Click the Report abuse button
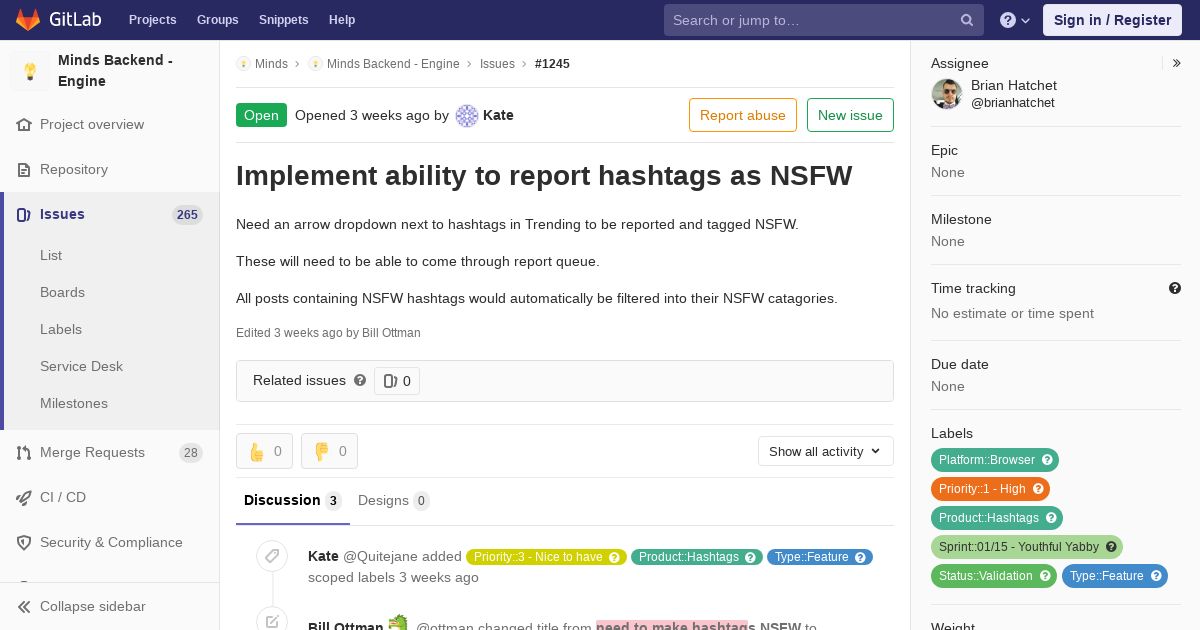This screenshot has height=630, width=1200. pos(743,115)
